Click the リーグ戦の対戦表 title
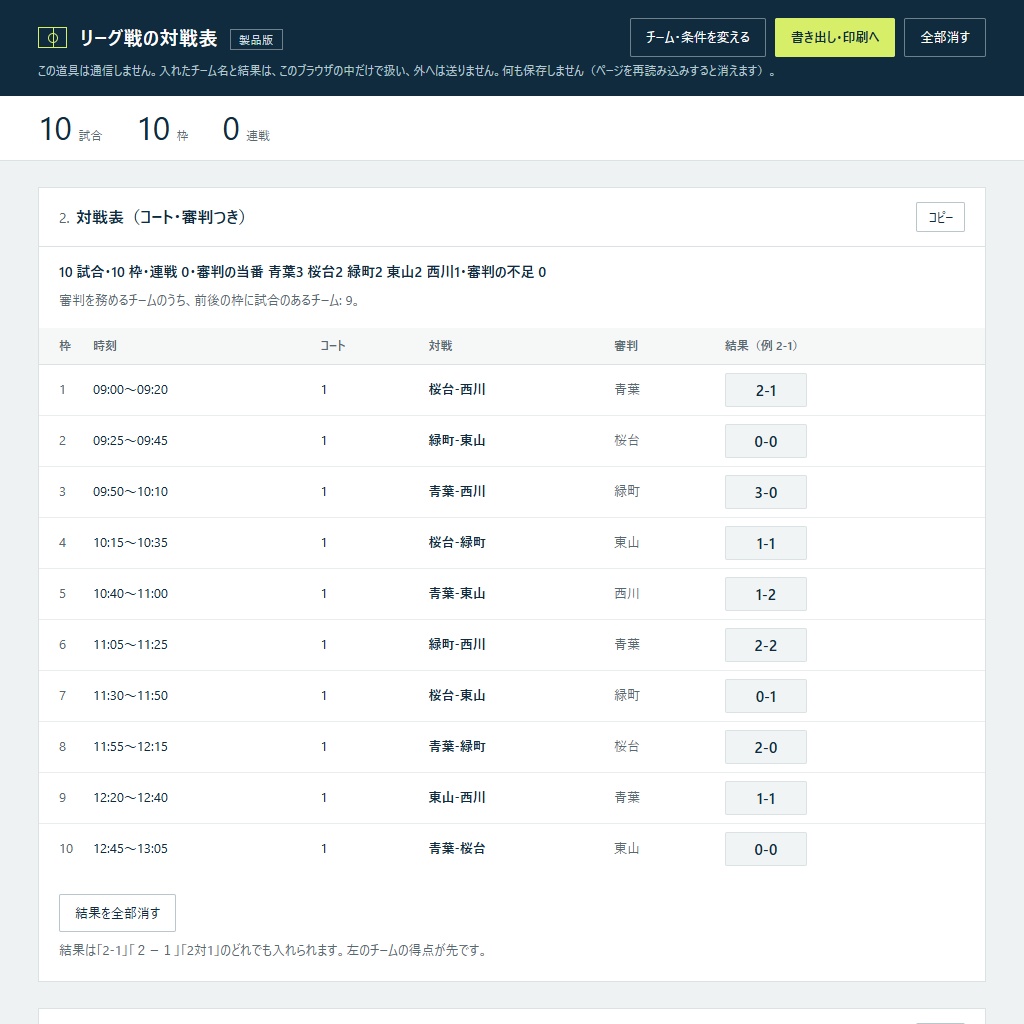 pos(148,38)
